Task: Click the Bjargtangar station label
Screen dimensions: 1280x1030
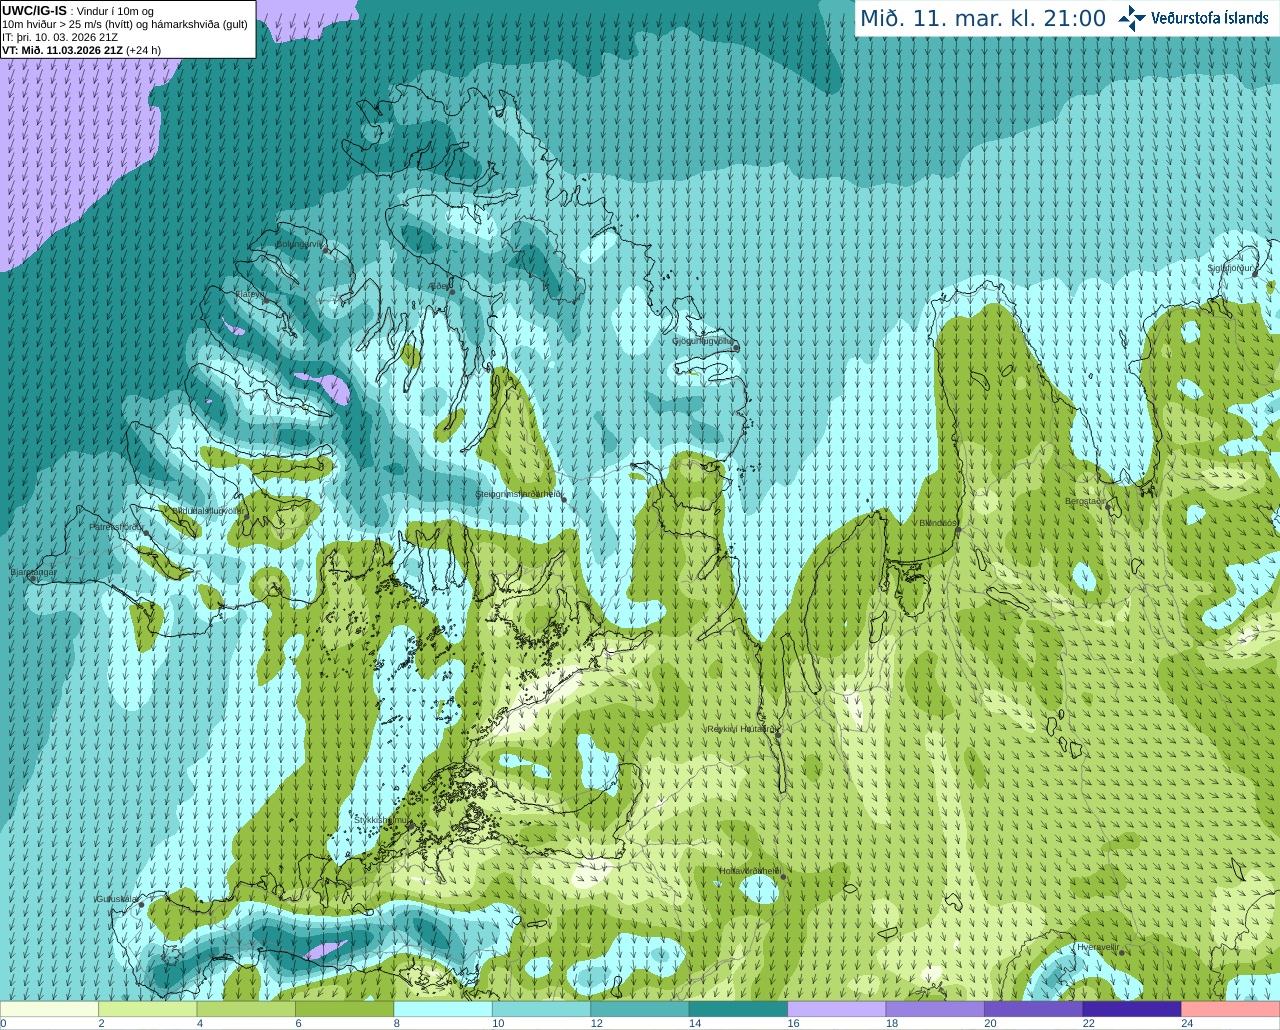Action: tap(33, 572)
